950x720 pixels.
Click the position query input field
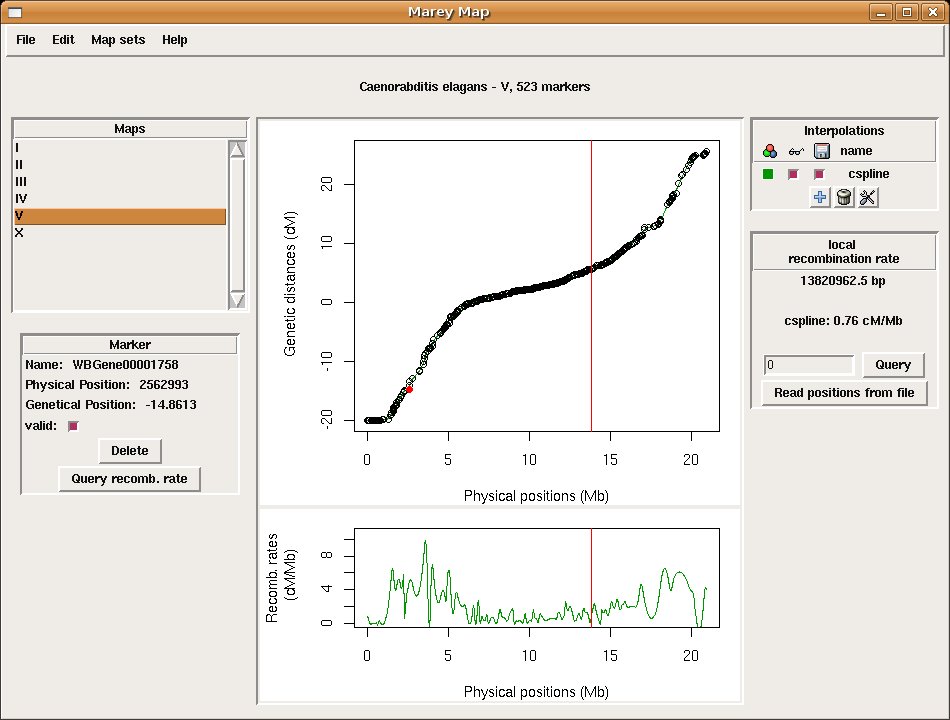(809, 365)
